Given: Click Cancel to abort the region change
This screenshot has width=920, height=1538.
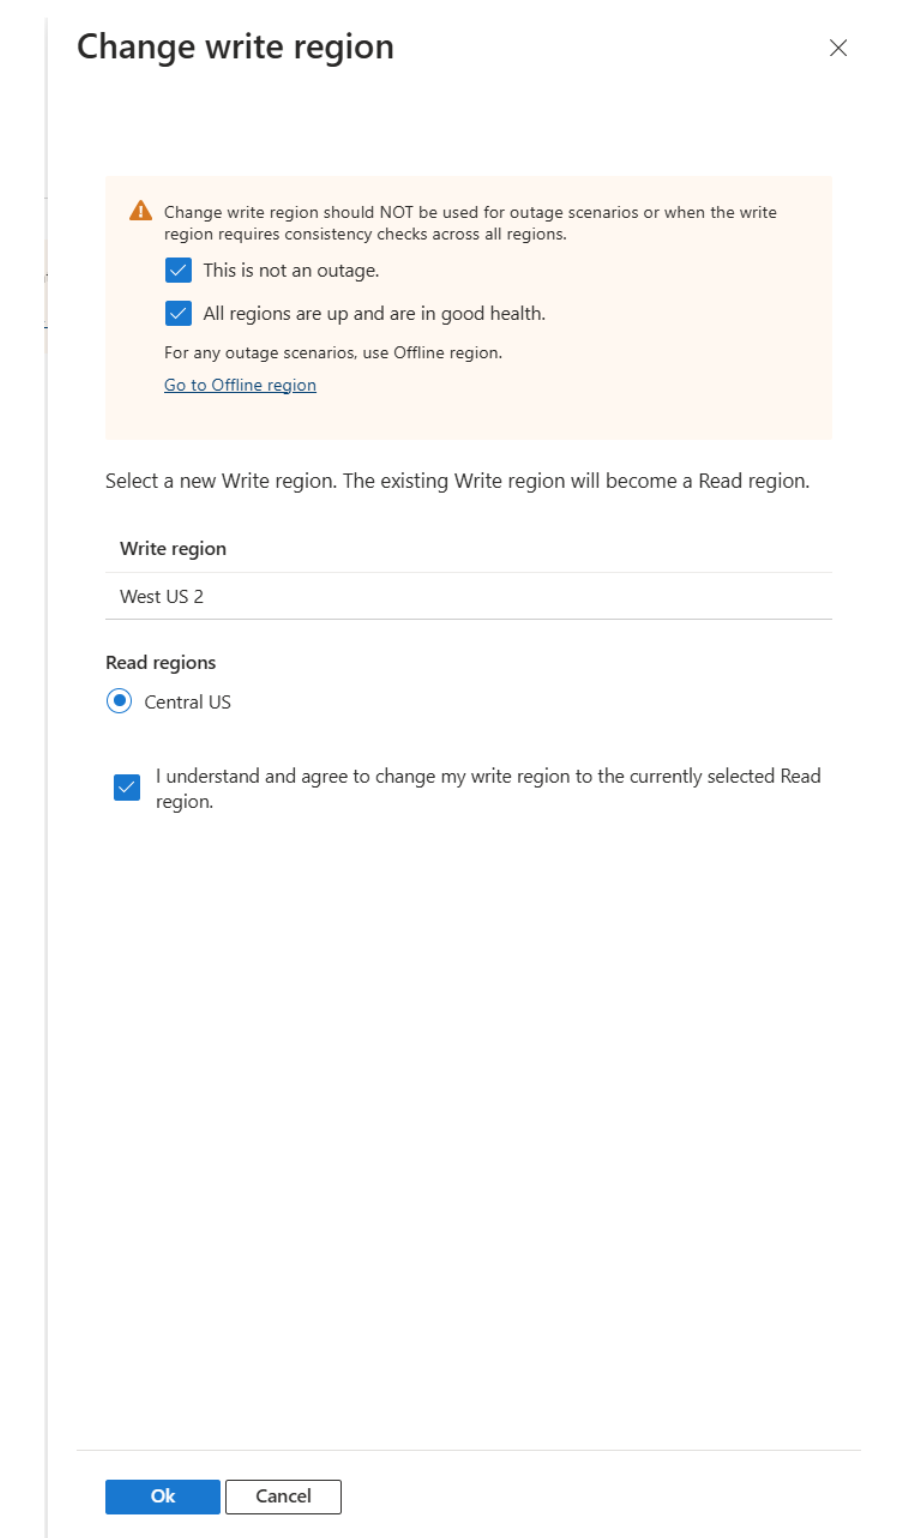Looking at the screenshot, I should click(283, 1497).
